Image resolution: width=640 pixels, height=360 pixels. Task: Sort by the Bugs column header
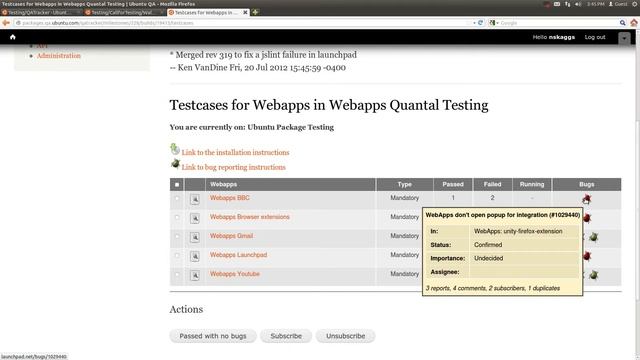click(x=587, y=184)
